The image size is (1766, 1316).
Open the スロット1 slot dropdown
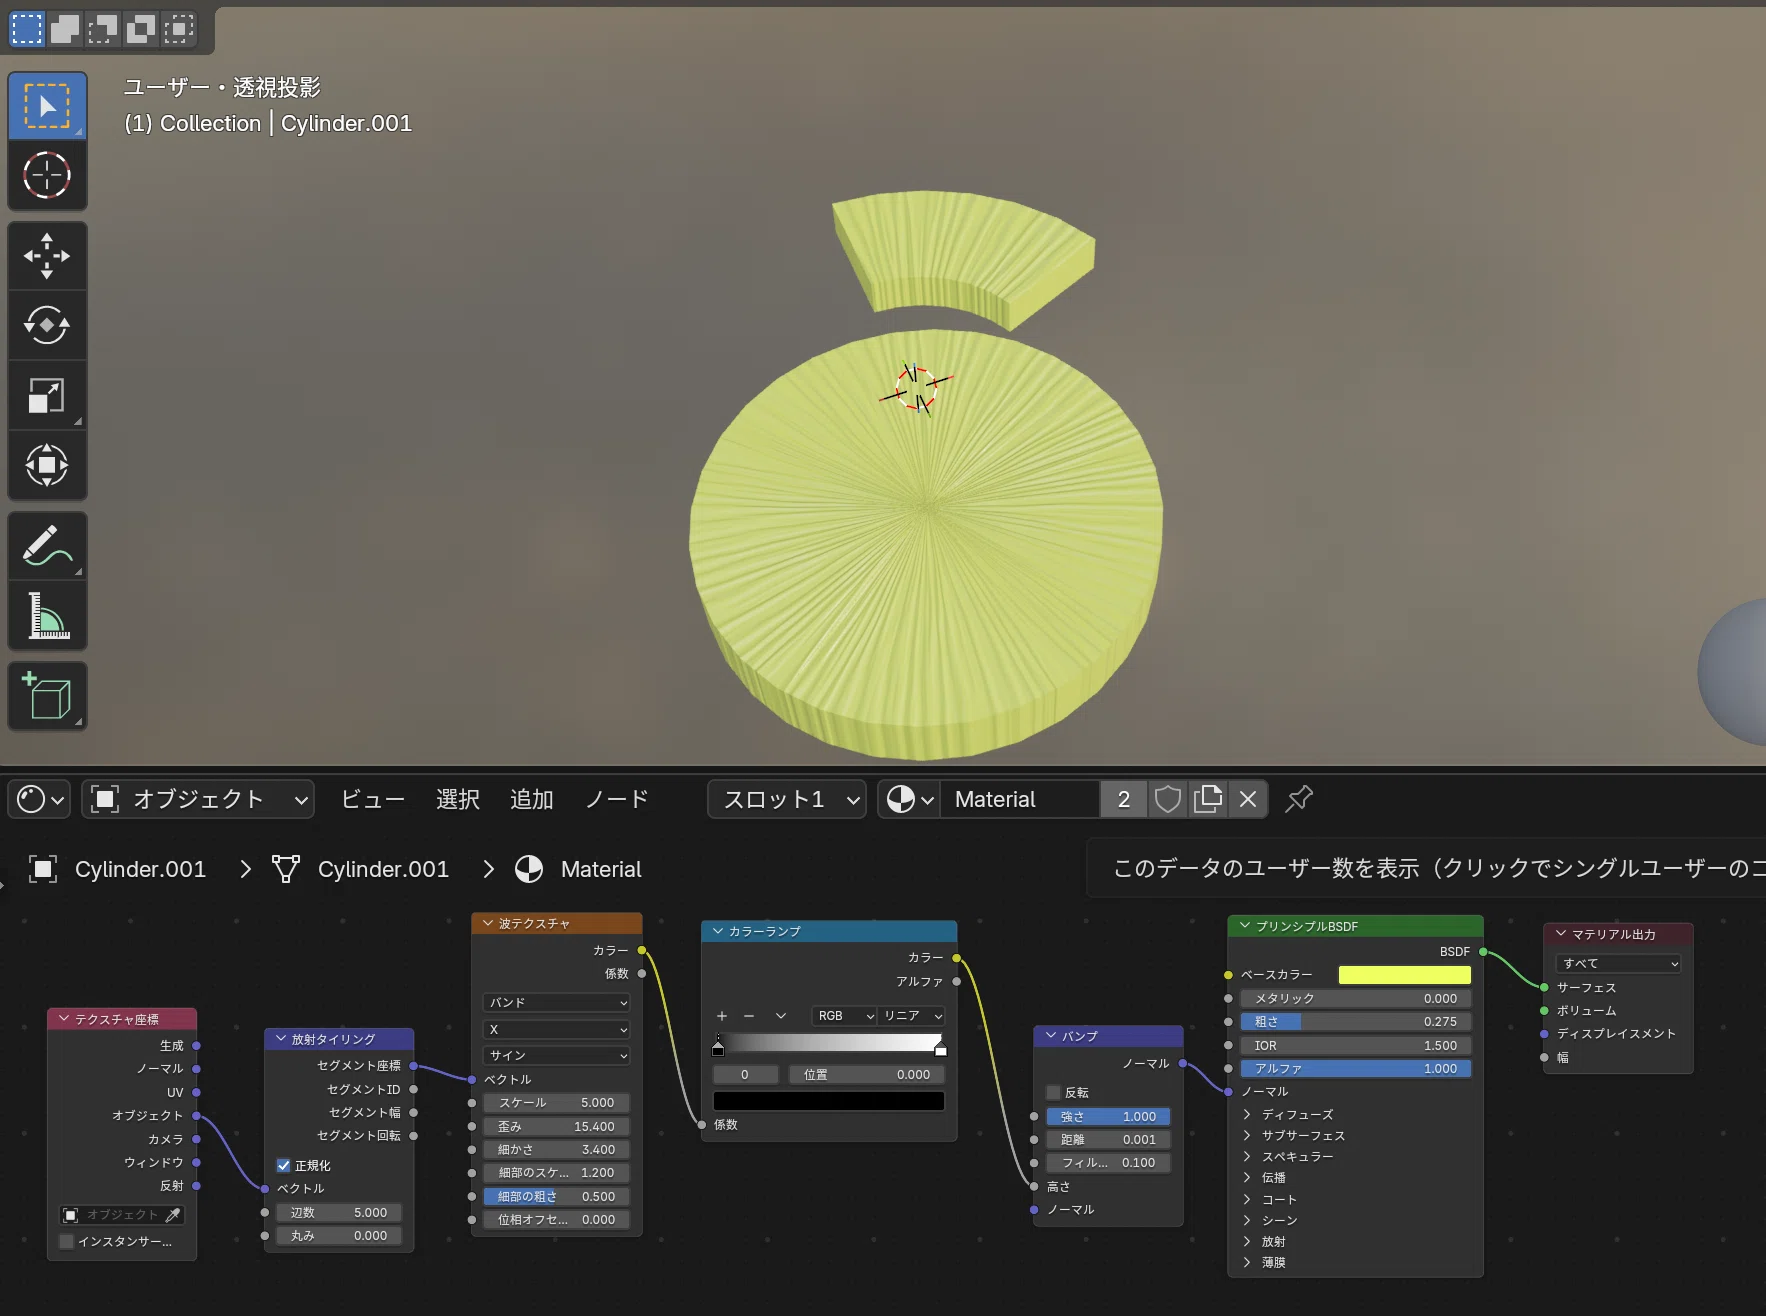tap(787, 799)
